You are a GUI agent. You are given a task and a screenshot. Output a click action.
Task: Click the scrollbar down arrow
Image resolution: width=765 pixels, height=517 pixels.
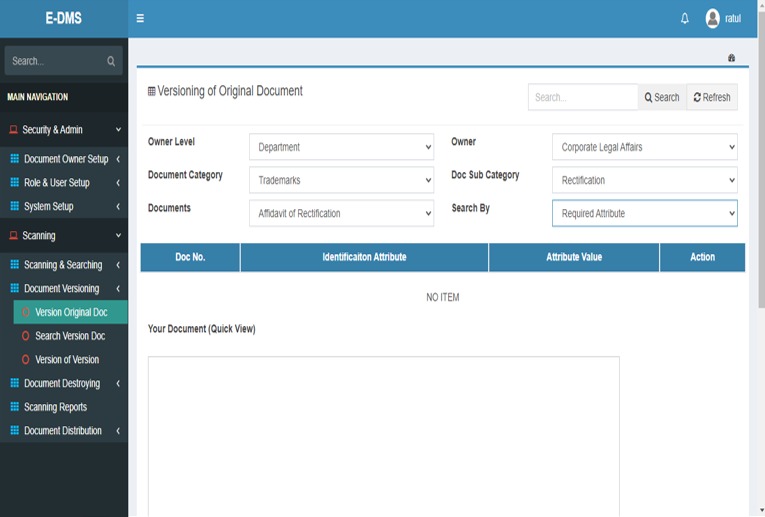pyautogui.click(x=762, y=511)
